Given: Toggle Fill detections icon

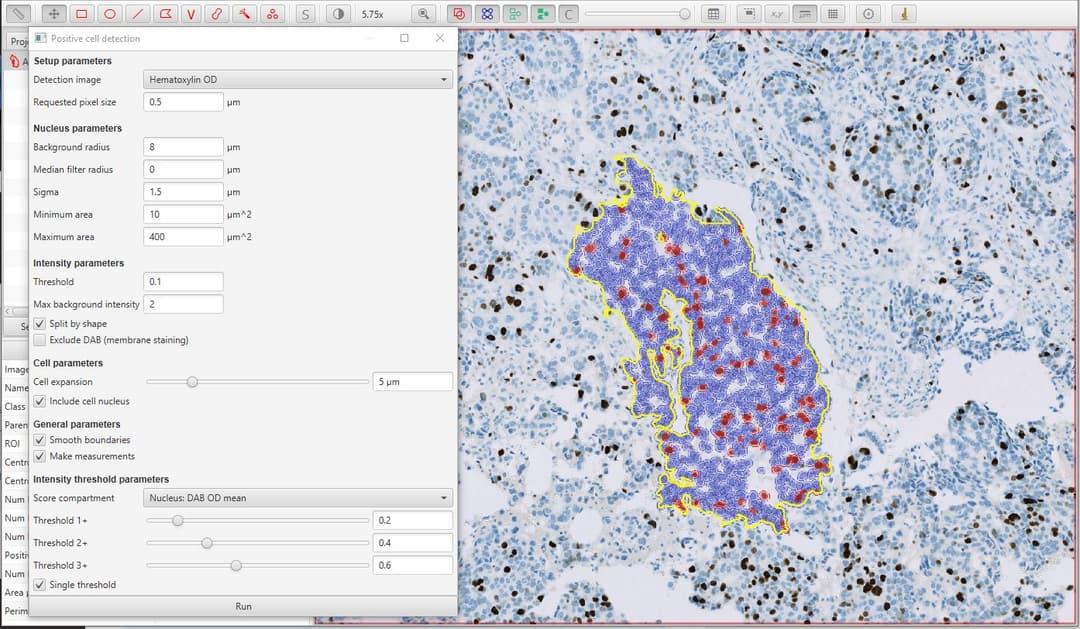Looking at the screenshot, I should [542, 13].
